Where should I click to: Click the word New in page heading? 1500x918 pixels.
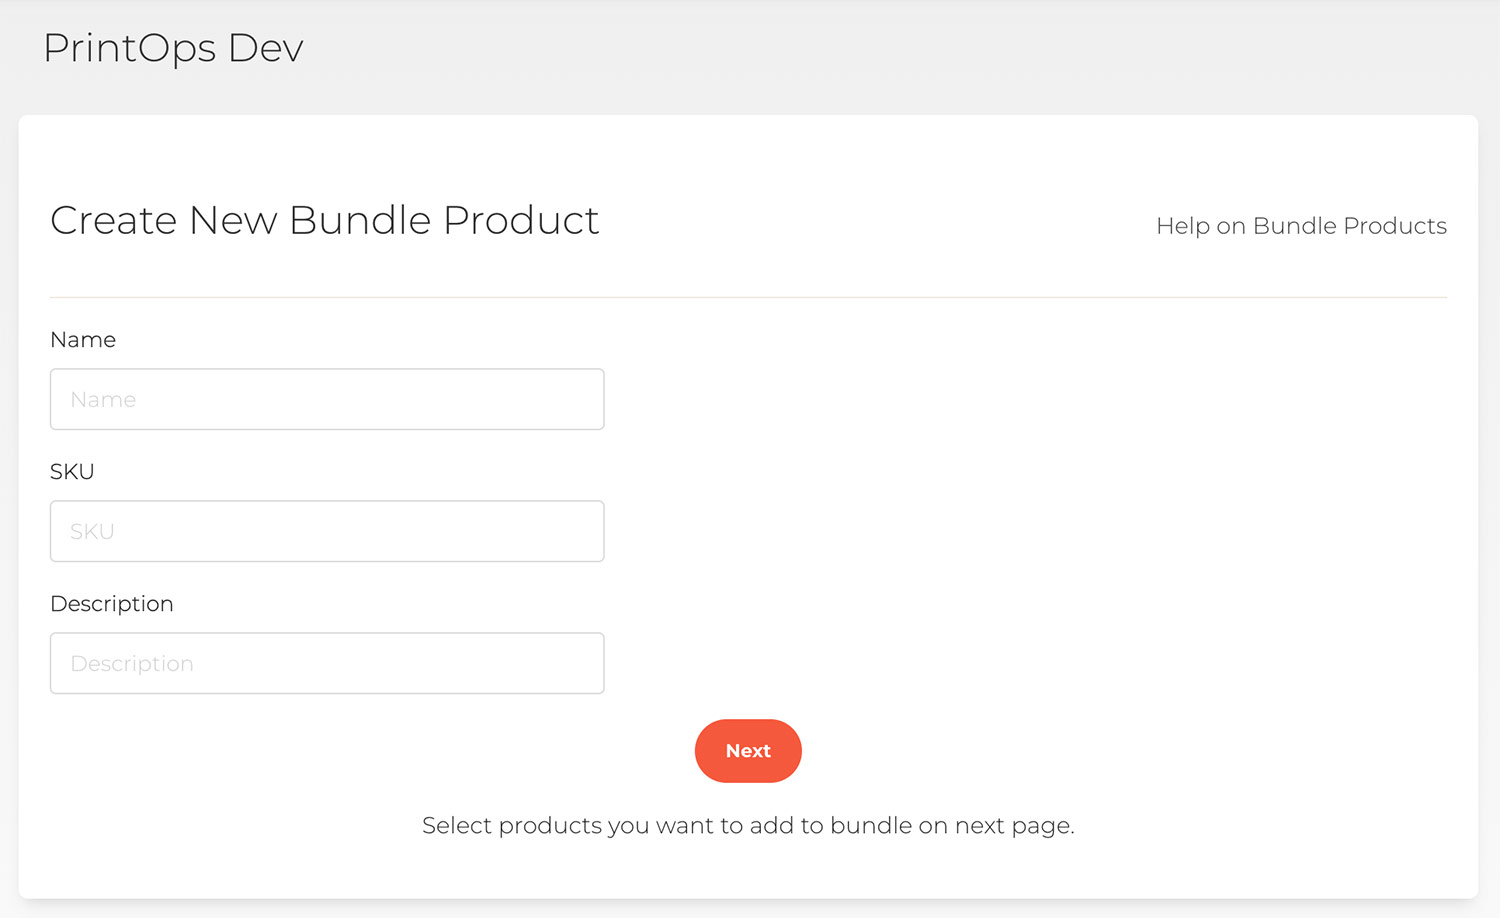click(x=233, y=221)
